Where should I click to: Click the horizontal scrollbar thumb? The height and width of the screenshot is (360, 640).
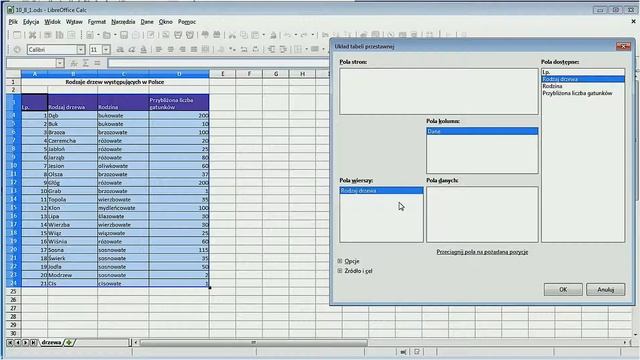253,342
